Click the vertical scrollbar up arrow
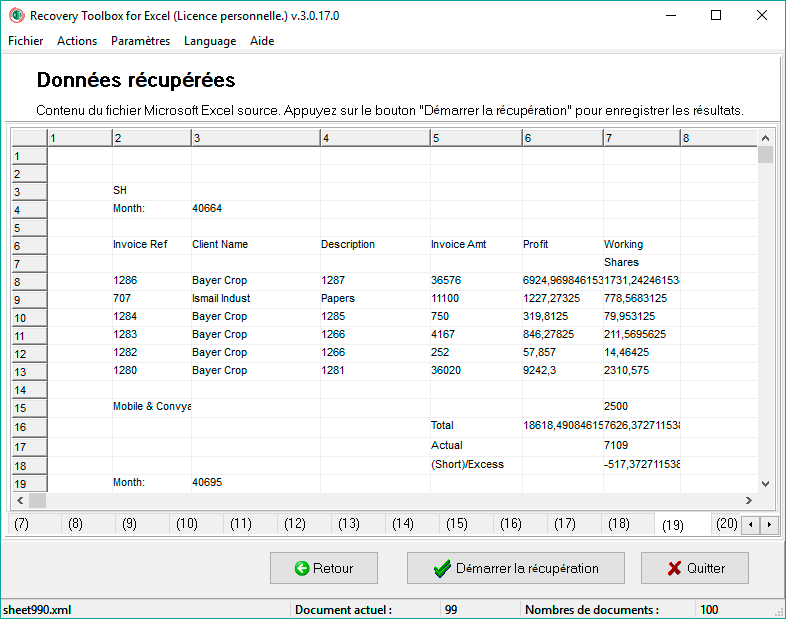This screenshot has height=619, width=786. 765,138
